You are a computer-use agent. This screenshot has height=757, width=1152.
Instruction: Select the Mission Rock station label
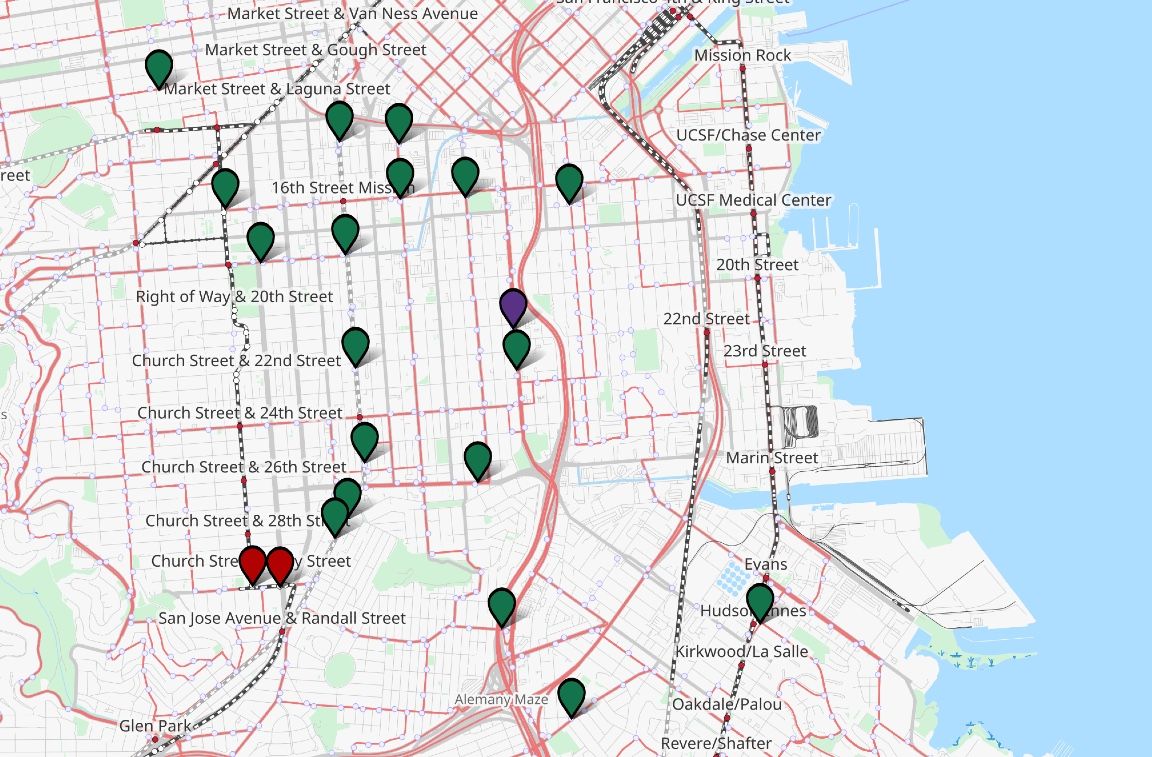click(742, 55)
